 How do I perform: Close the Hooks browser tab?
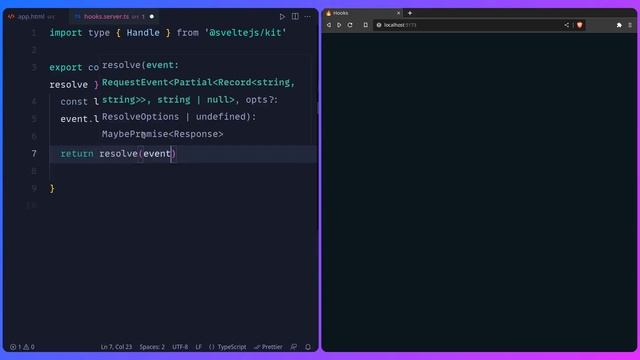[x=398, y=13]
